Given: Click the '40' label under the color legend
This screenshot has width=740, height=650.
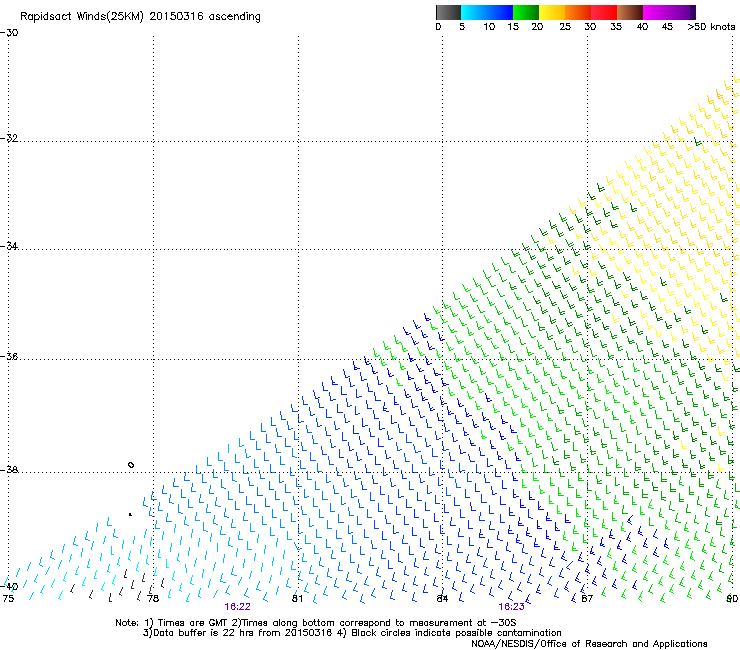Looking at the screenshot, I should click(642, 27).
